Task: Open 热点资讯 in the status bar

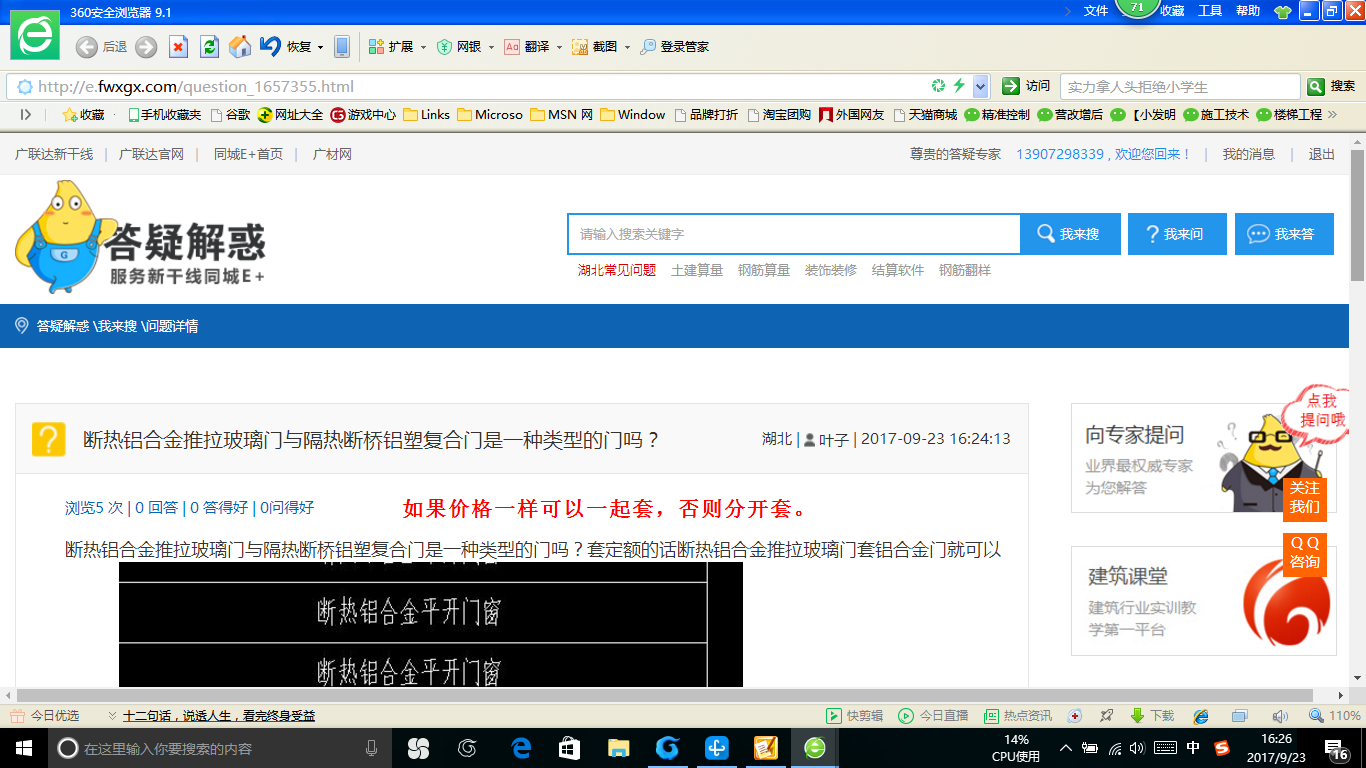Action: click(1018, 716)
